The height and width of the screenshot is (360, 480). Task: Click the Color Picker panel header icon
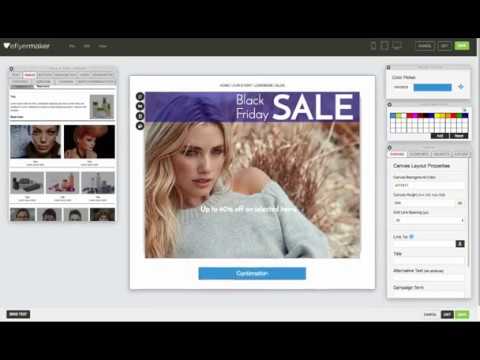pyautogui.click(x=388, y=68)
